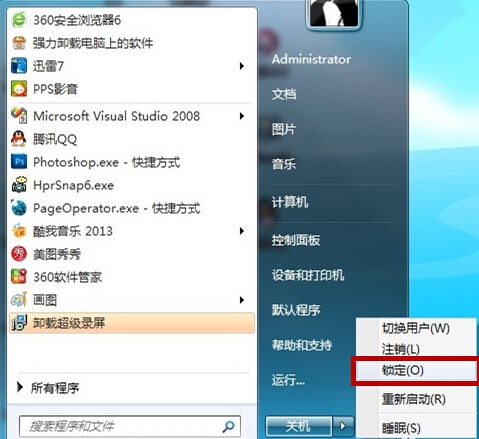The image size is (479, 439).
Task: Open 计算机 computer link
Action: (290, 202)
